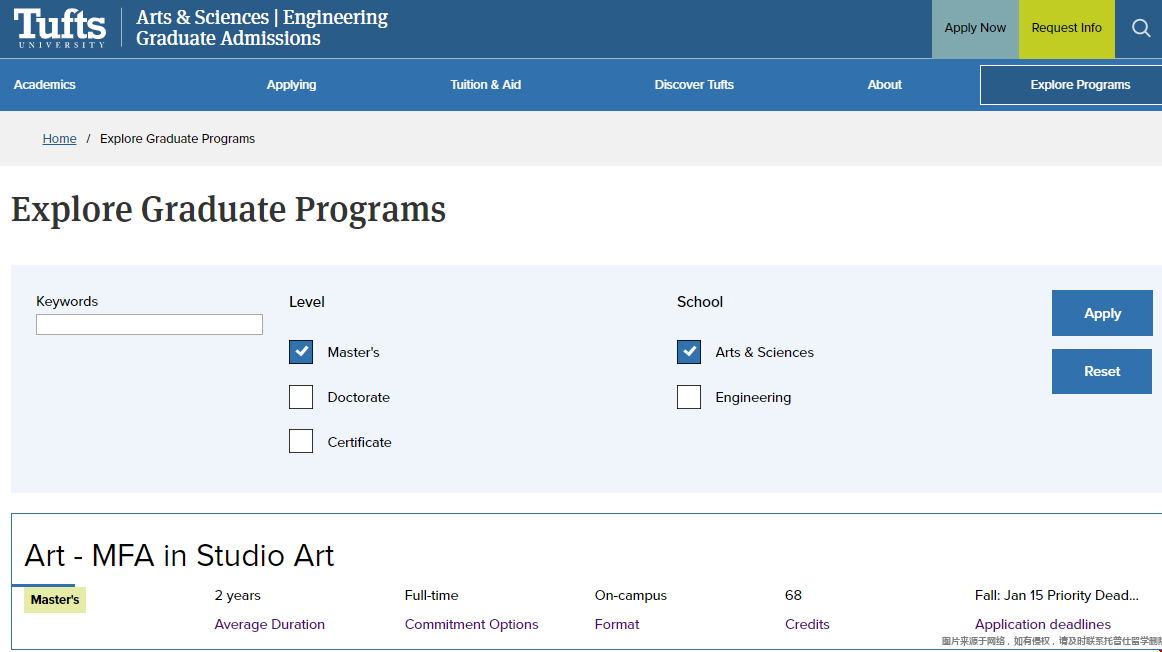Reset the program filters
Image resolution: width=1162 pixels, height=652 pixels.
(x=1102, y=371)
